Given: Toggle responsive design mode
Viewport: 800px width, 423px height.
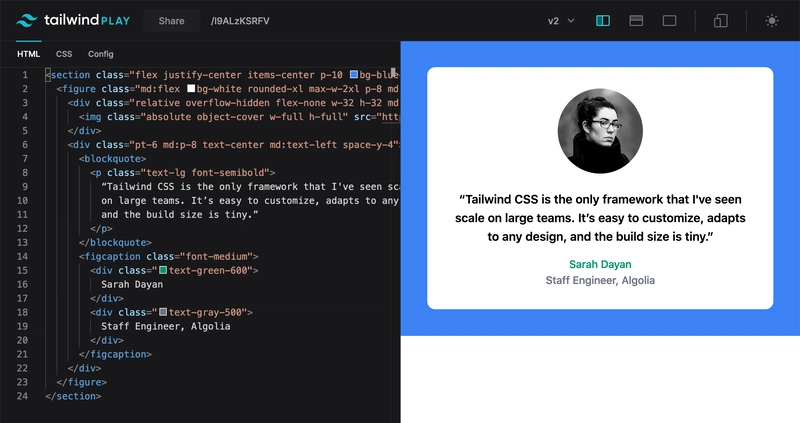Looking at the screenshot, I should [721, 20].
